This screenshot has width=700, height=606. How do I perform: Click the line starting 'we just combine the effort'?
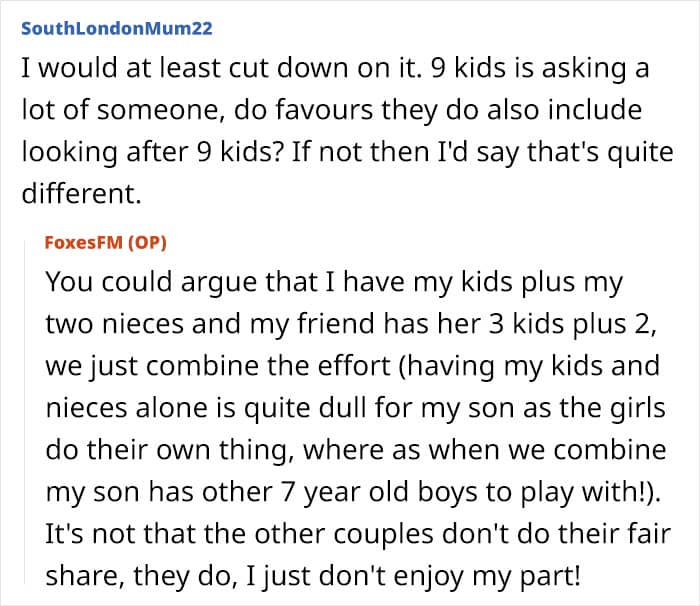pos(352,366)
